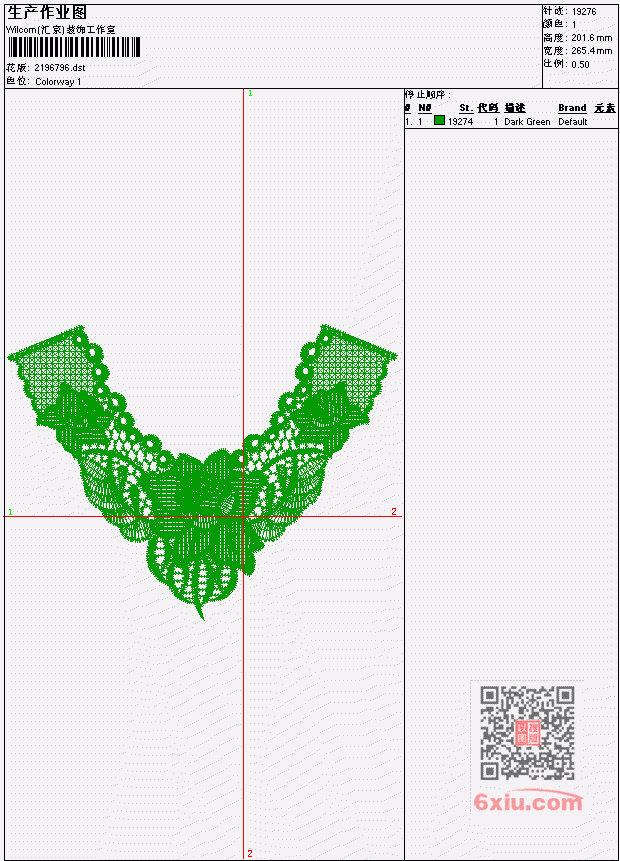Select the green lace collar embroidery design
The image size is (620, 861).
coord(202,472)
